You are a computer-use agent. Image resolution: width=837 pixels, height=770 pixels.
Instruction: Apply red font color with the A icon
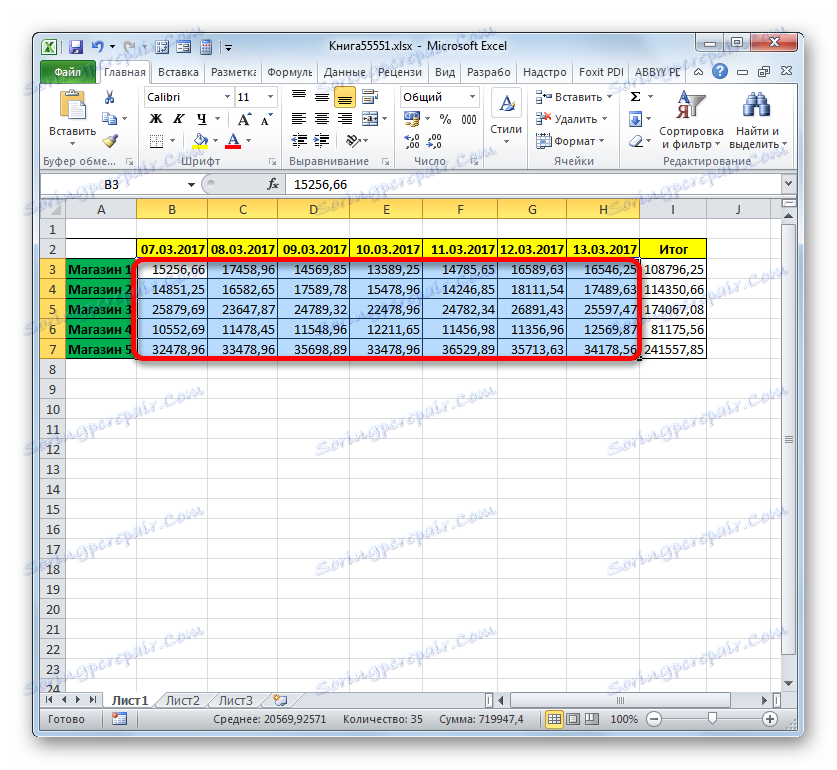pyautogui.click(x=233, y=141)
